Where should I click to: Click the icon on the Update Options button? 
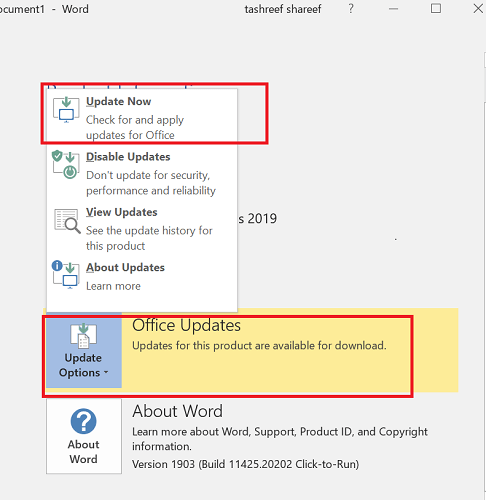pos(84,336)
